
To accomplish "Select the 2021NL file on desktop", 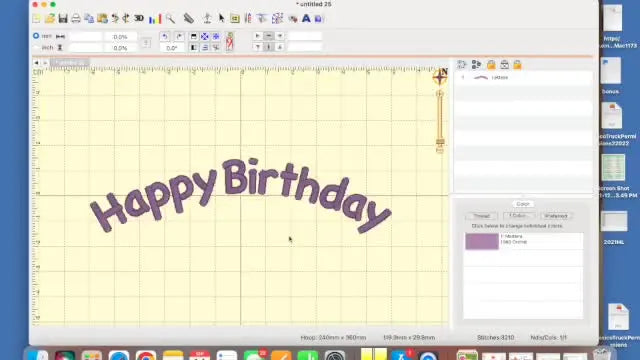I will [614, 228].
